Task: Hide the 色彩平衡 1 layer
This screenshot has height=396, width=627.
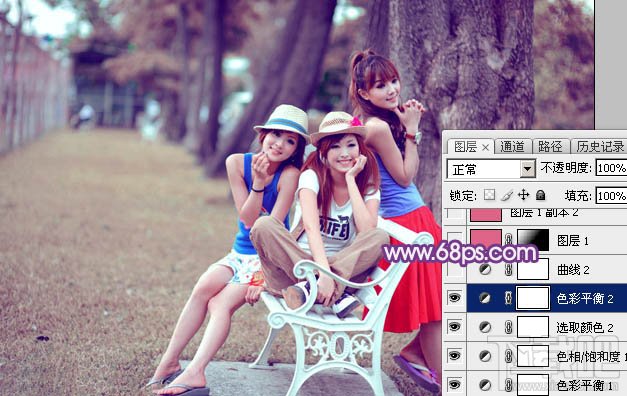Action: click(x=454, y=385)
